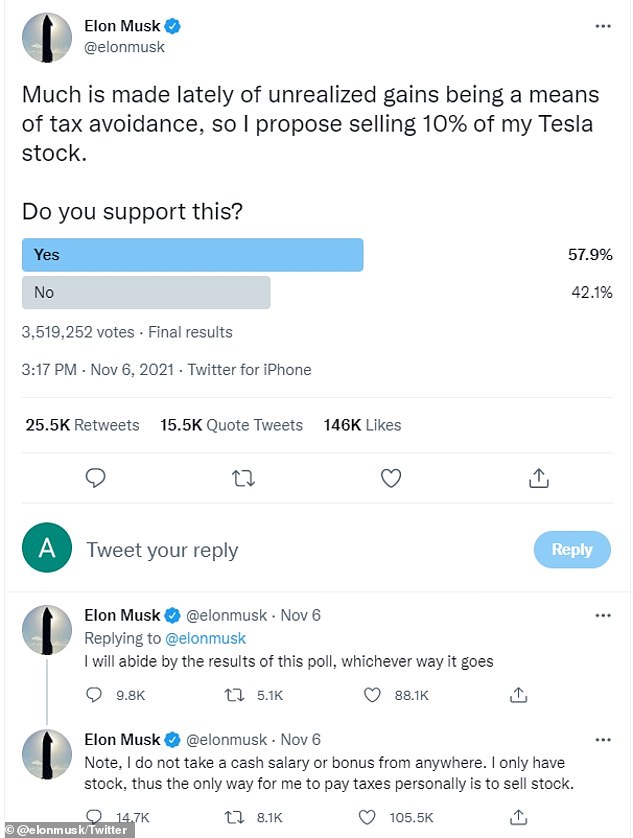Click the reply bubble icon under main tweet
Viewport: 633px width, 838px height.
95,477
